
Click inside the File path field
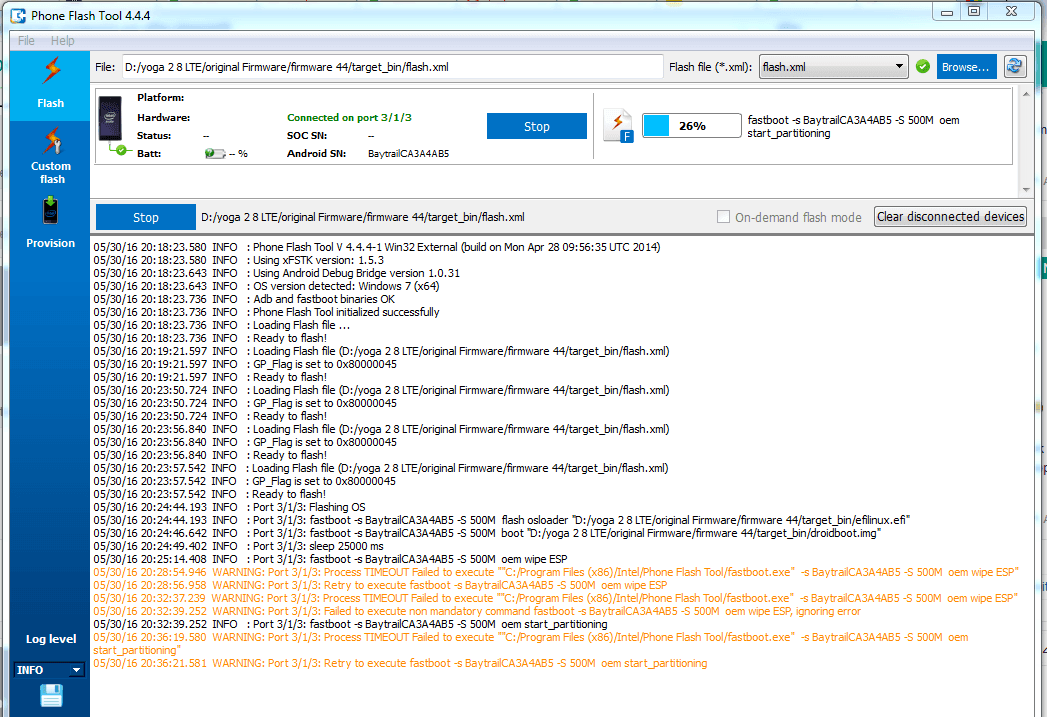393,67
